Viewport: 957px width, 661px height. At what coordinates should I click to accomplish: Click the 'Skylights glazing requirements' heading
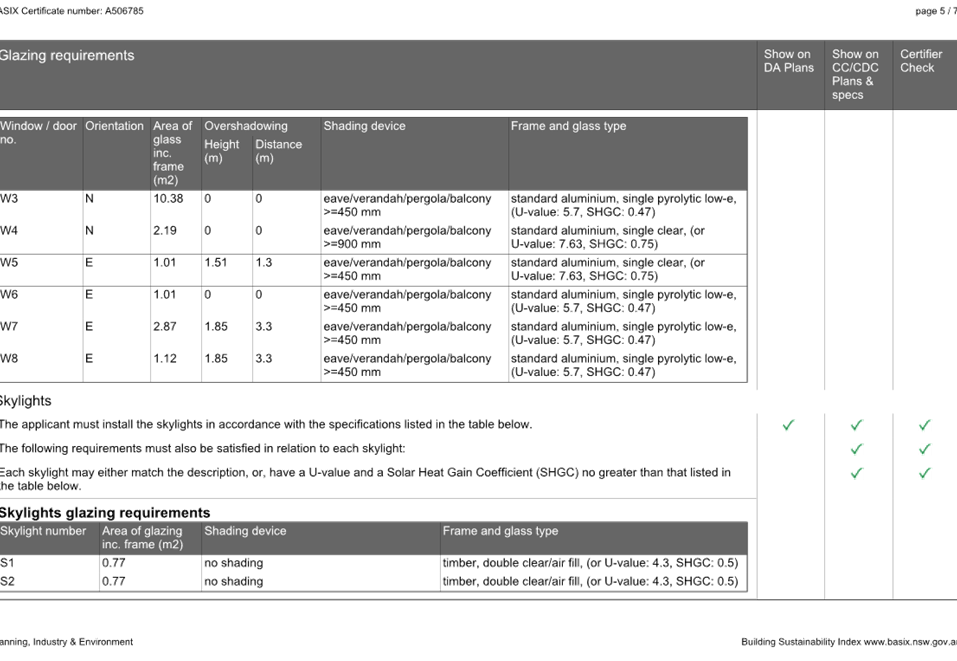(105, 513)
